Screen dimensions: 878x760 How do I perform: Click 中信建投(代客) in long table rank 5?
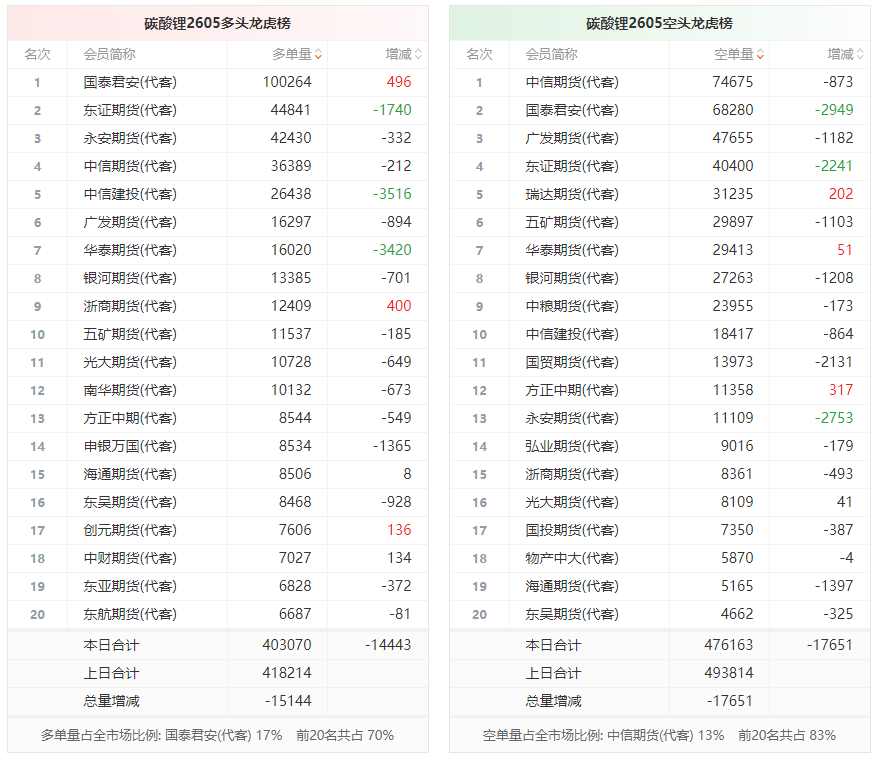coord(130,194)
